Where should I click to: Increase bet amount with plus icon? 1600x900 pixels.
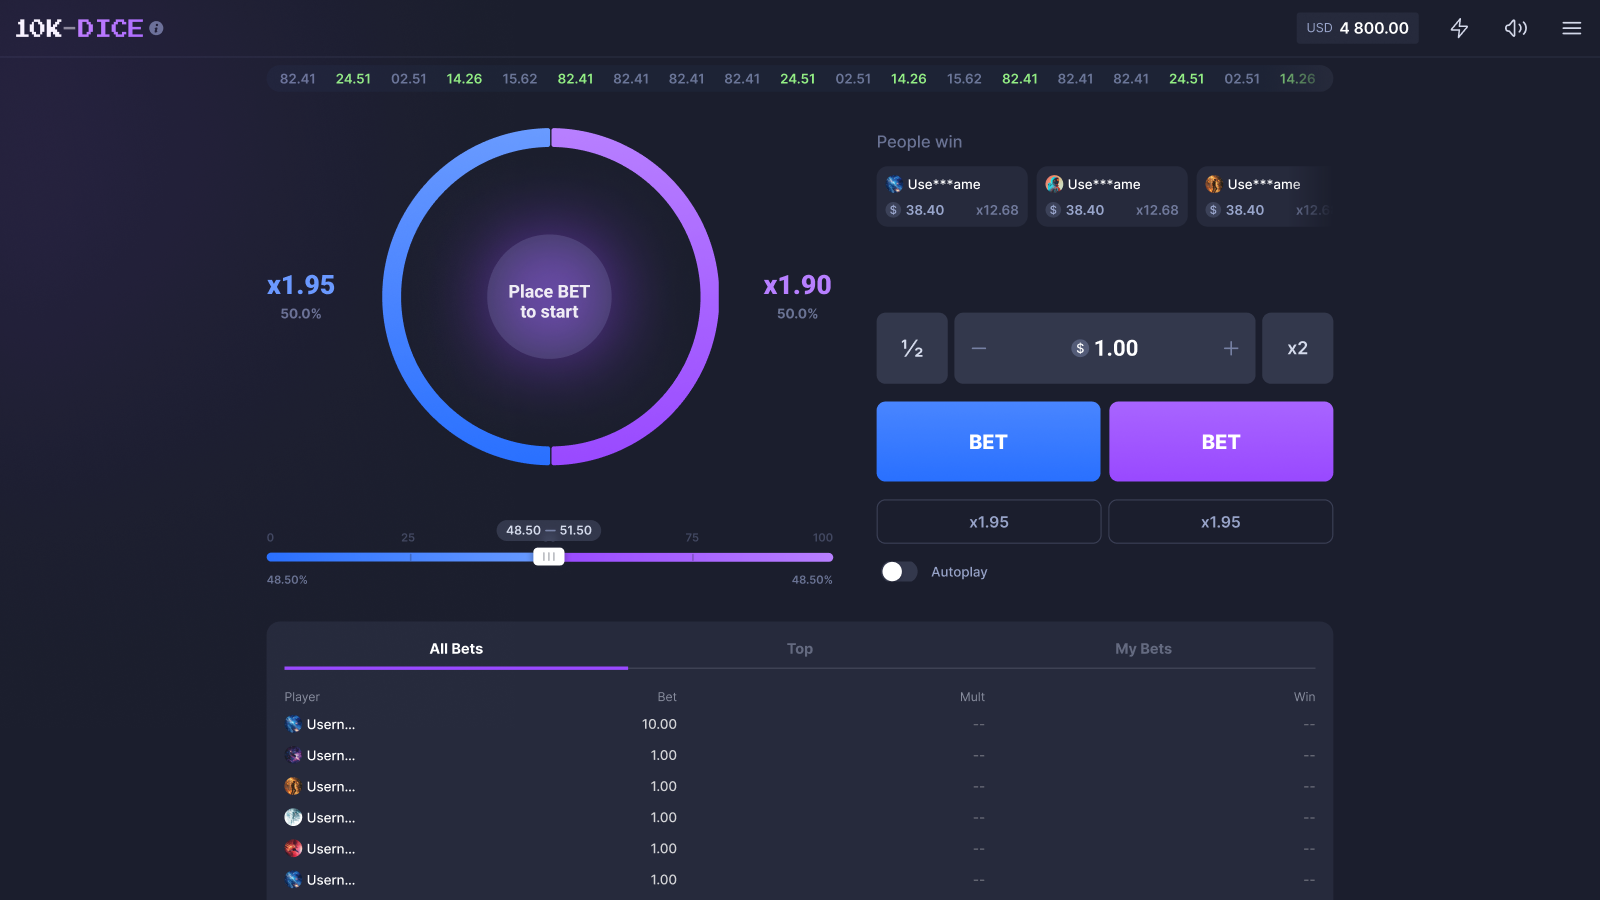click(x=1230, y=348)
